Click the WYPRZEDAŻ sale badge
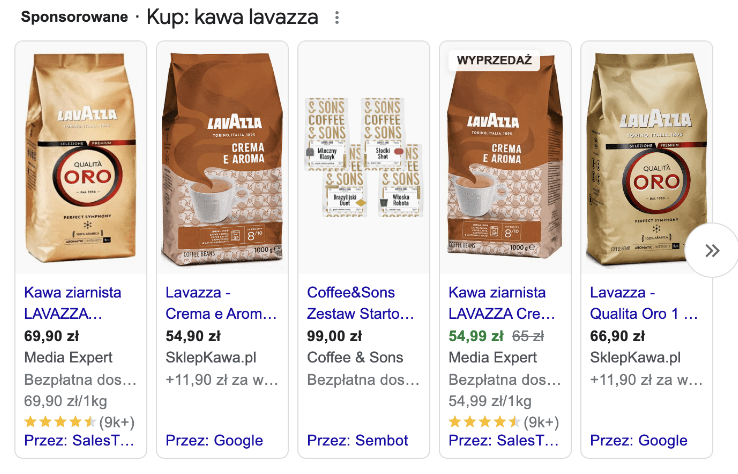The height and width of the screenshot is (474, 738). click(x=494, y=60)
